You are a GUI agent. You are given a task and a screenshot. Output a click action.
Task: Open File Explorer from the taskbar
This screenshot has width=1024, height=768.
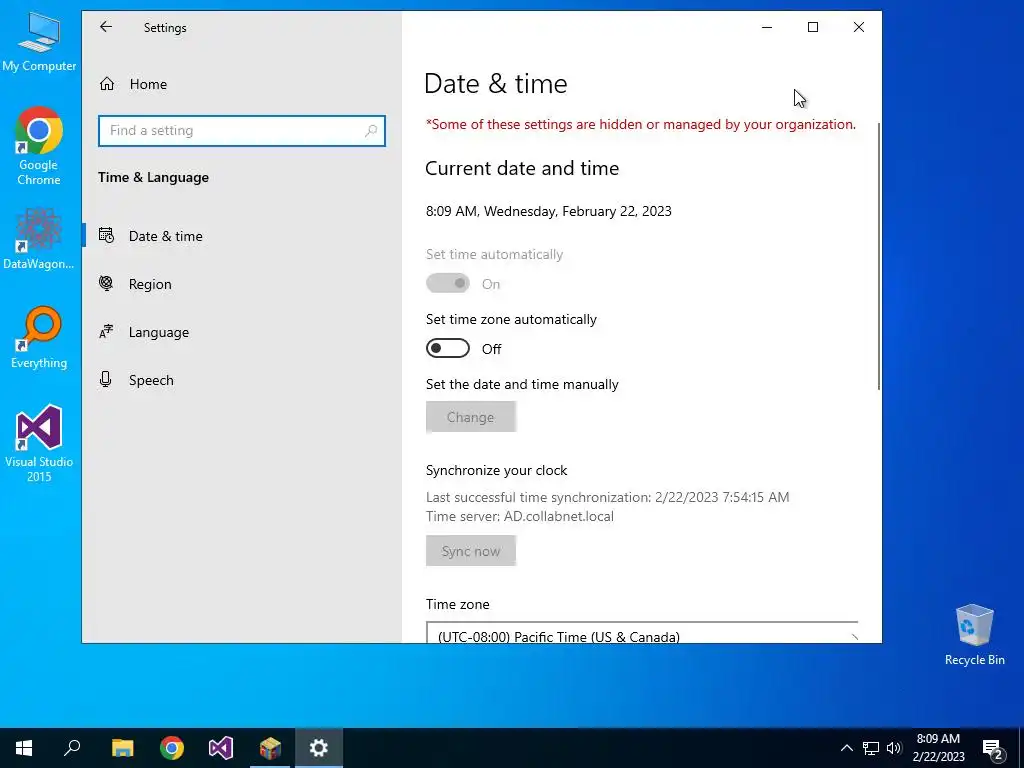pos(122,748)
